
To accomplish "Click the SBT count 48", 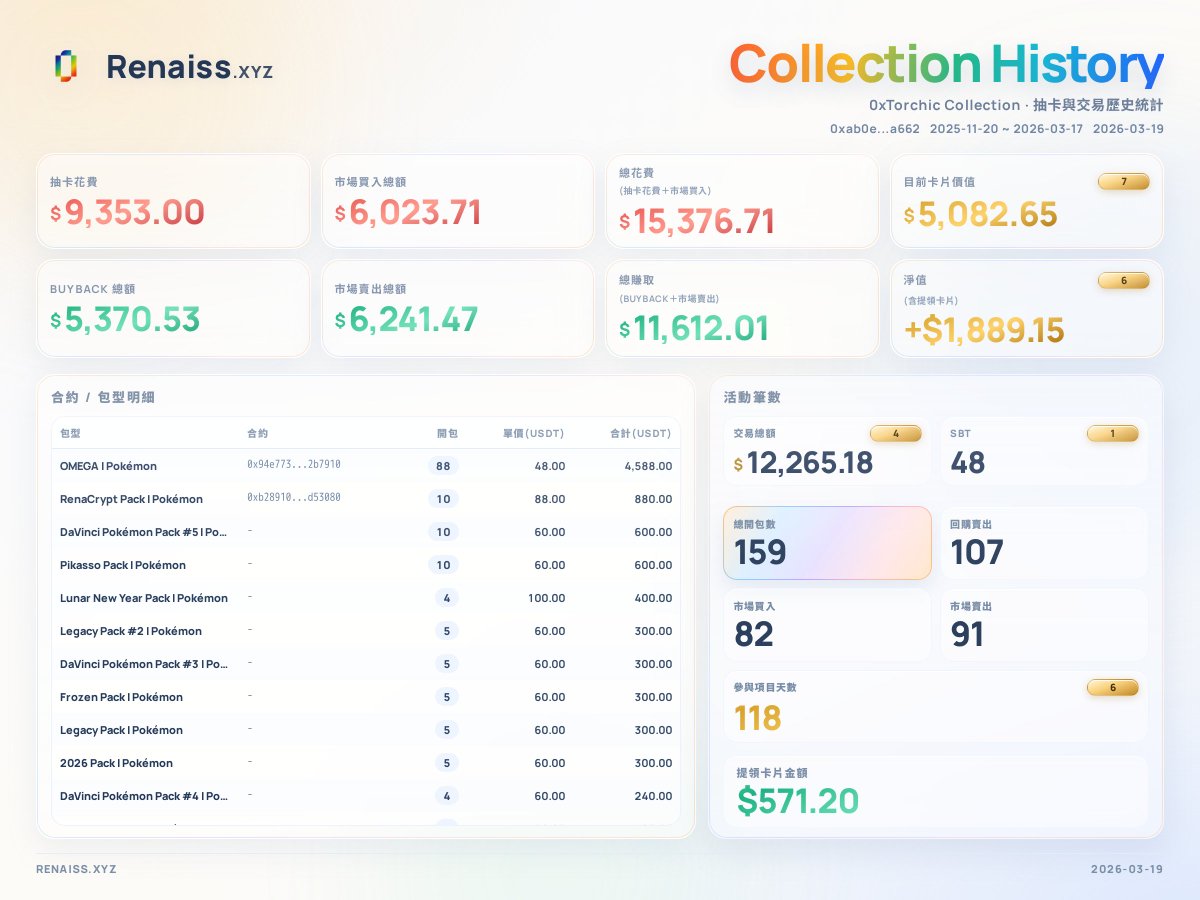I will click(968, 463).
